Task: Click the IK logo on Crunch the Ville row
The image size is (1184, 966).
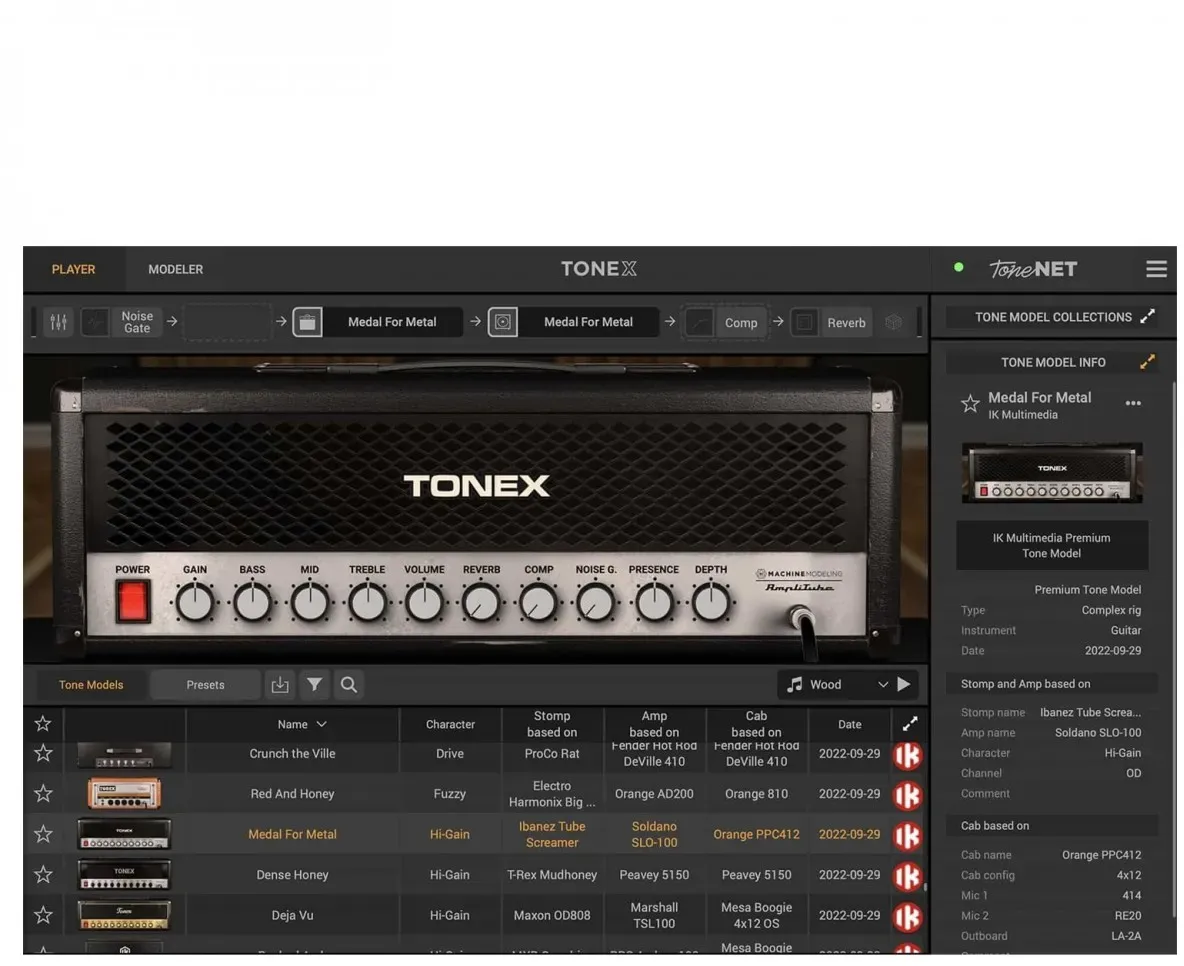Action: click(908, 755)
